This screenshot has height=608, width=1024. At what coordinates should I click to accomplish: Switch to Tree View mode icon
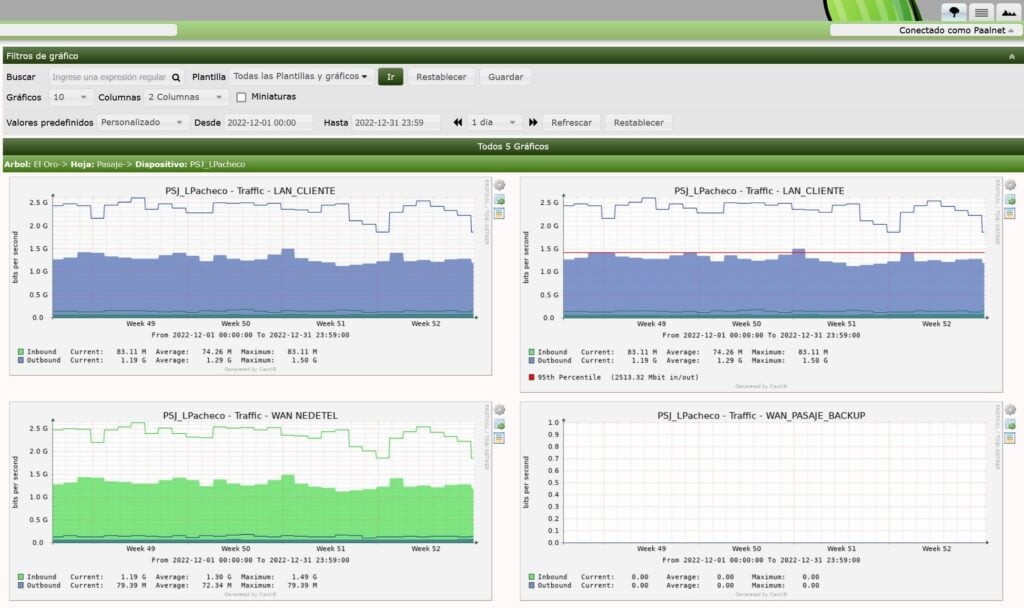click(955, 11)
